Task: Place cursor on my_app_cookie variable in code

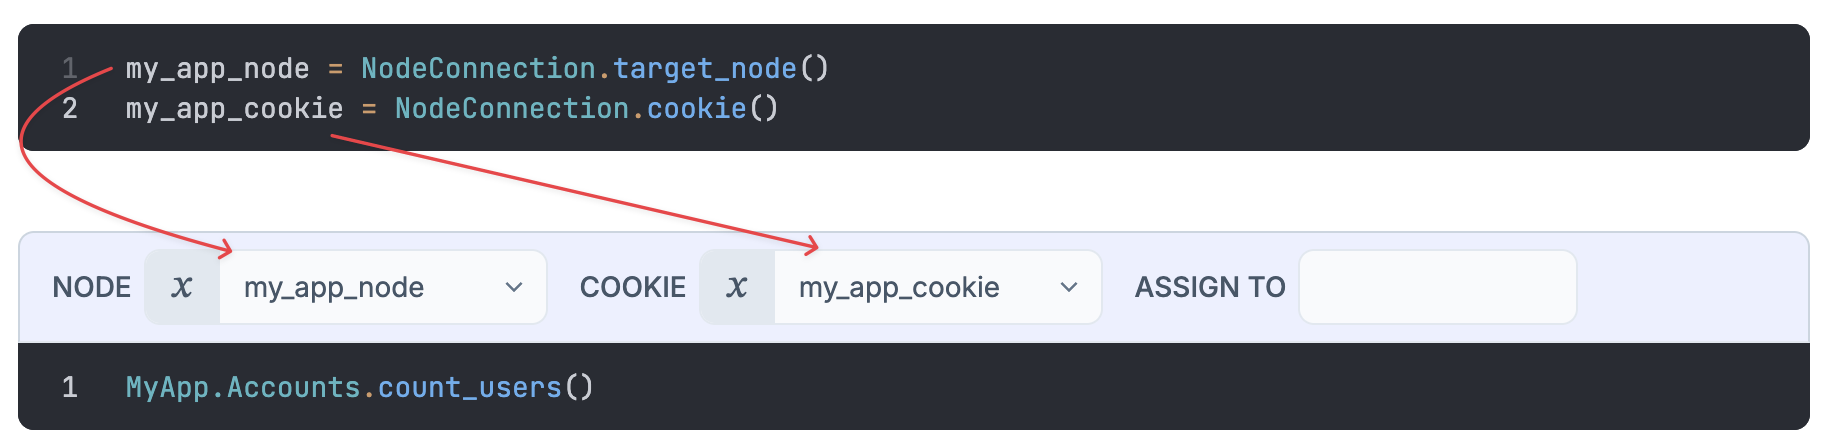Action: click(x=234, y=109)
